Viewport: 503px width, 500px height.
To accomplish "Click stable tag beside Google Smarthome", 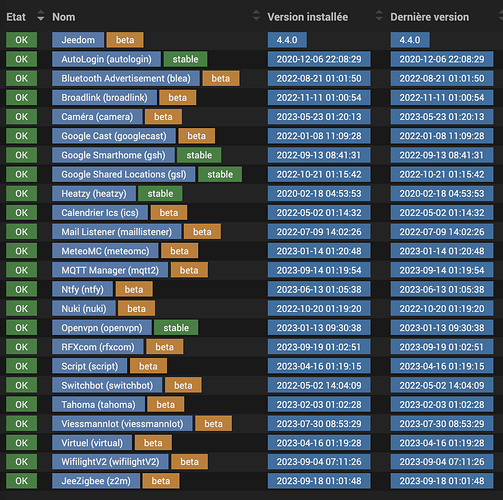I will pos(199,155).
